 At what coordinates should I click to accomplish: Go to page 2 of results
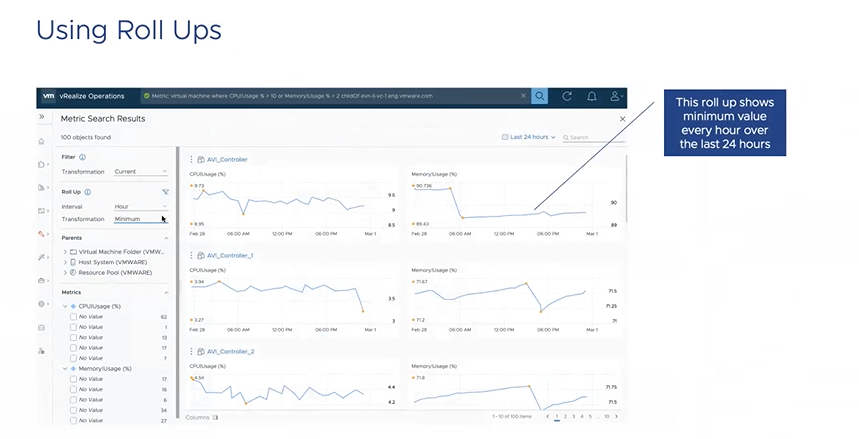click(565, 416)
